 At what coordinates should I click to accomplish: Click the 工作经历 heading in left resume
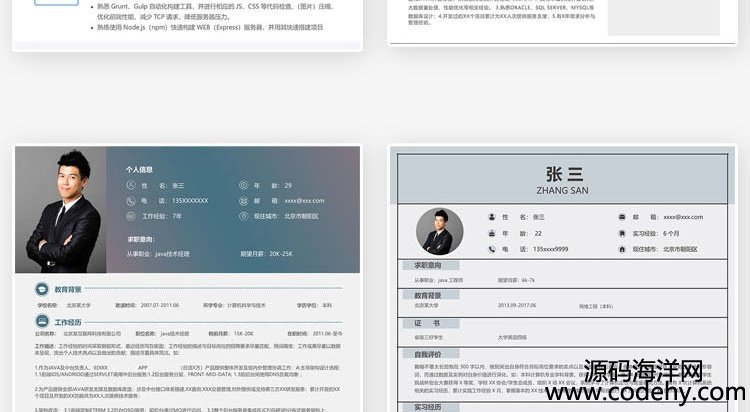(x=68, y=322)
